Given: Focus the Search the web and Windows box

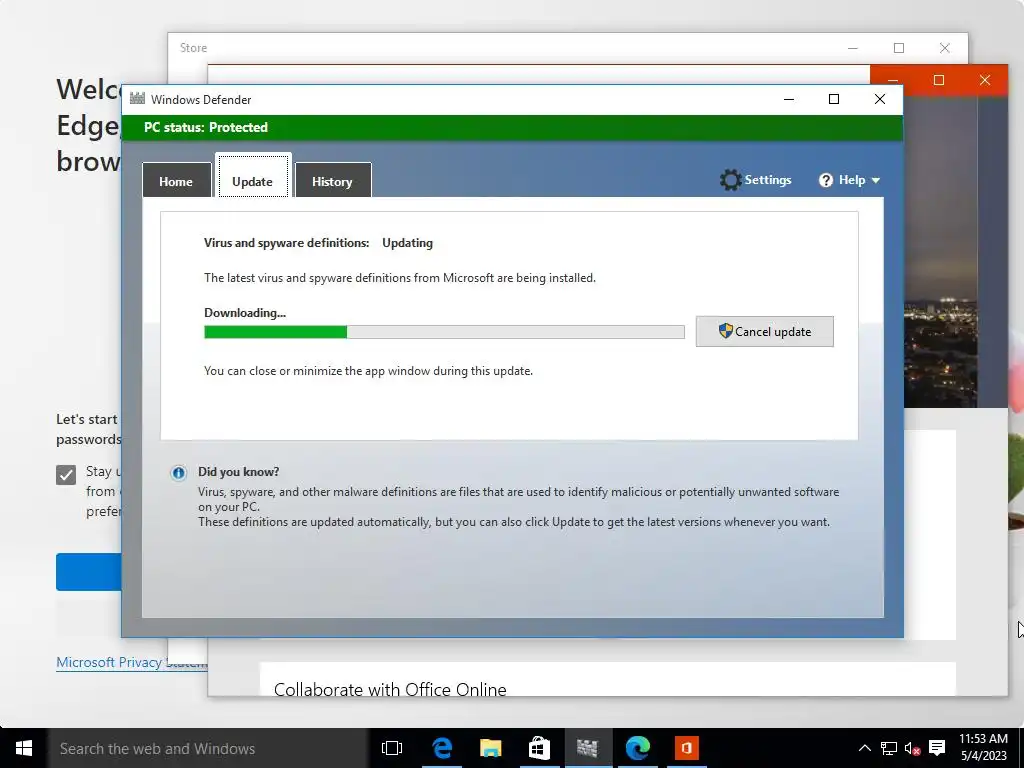Looking at the screenshot, I should tap(208, 748).
